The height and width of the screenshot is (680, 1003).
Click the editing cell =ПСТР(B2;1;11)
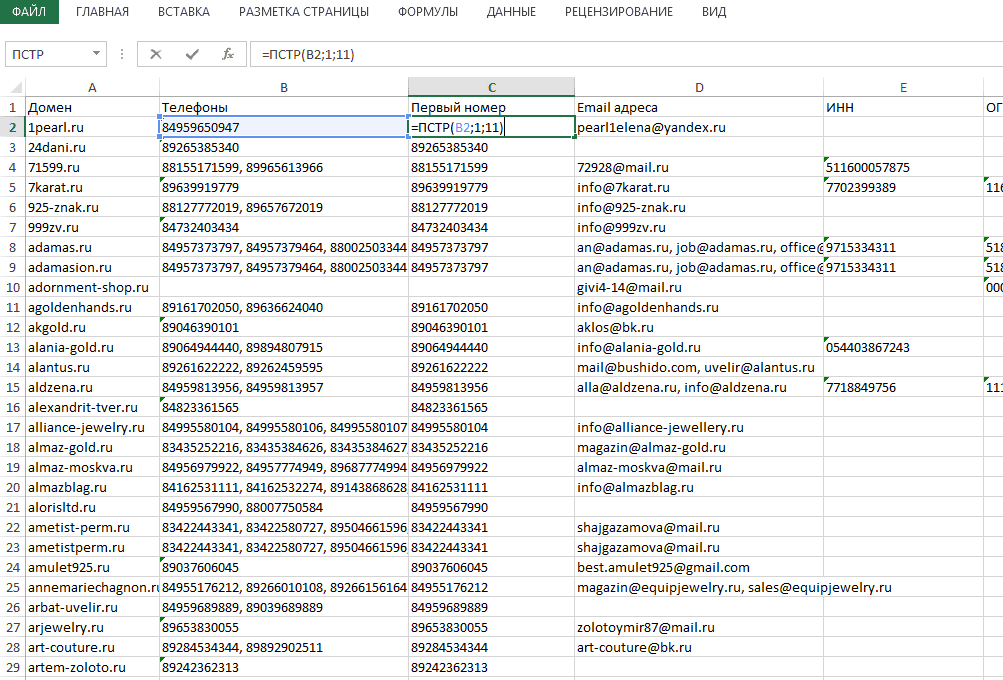click(491, 127)
